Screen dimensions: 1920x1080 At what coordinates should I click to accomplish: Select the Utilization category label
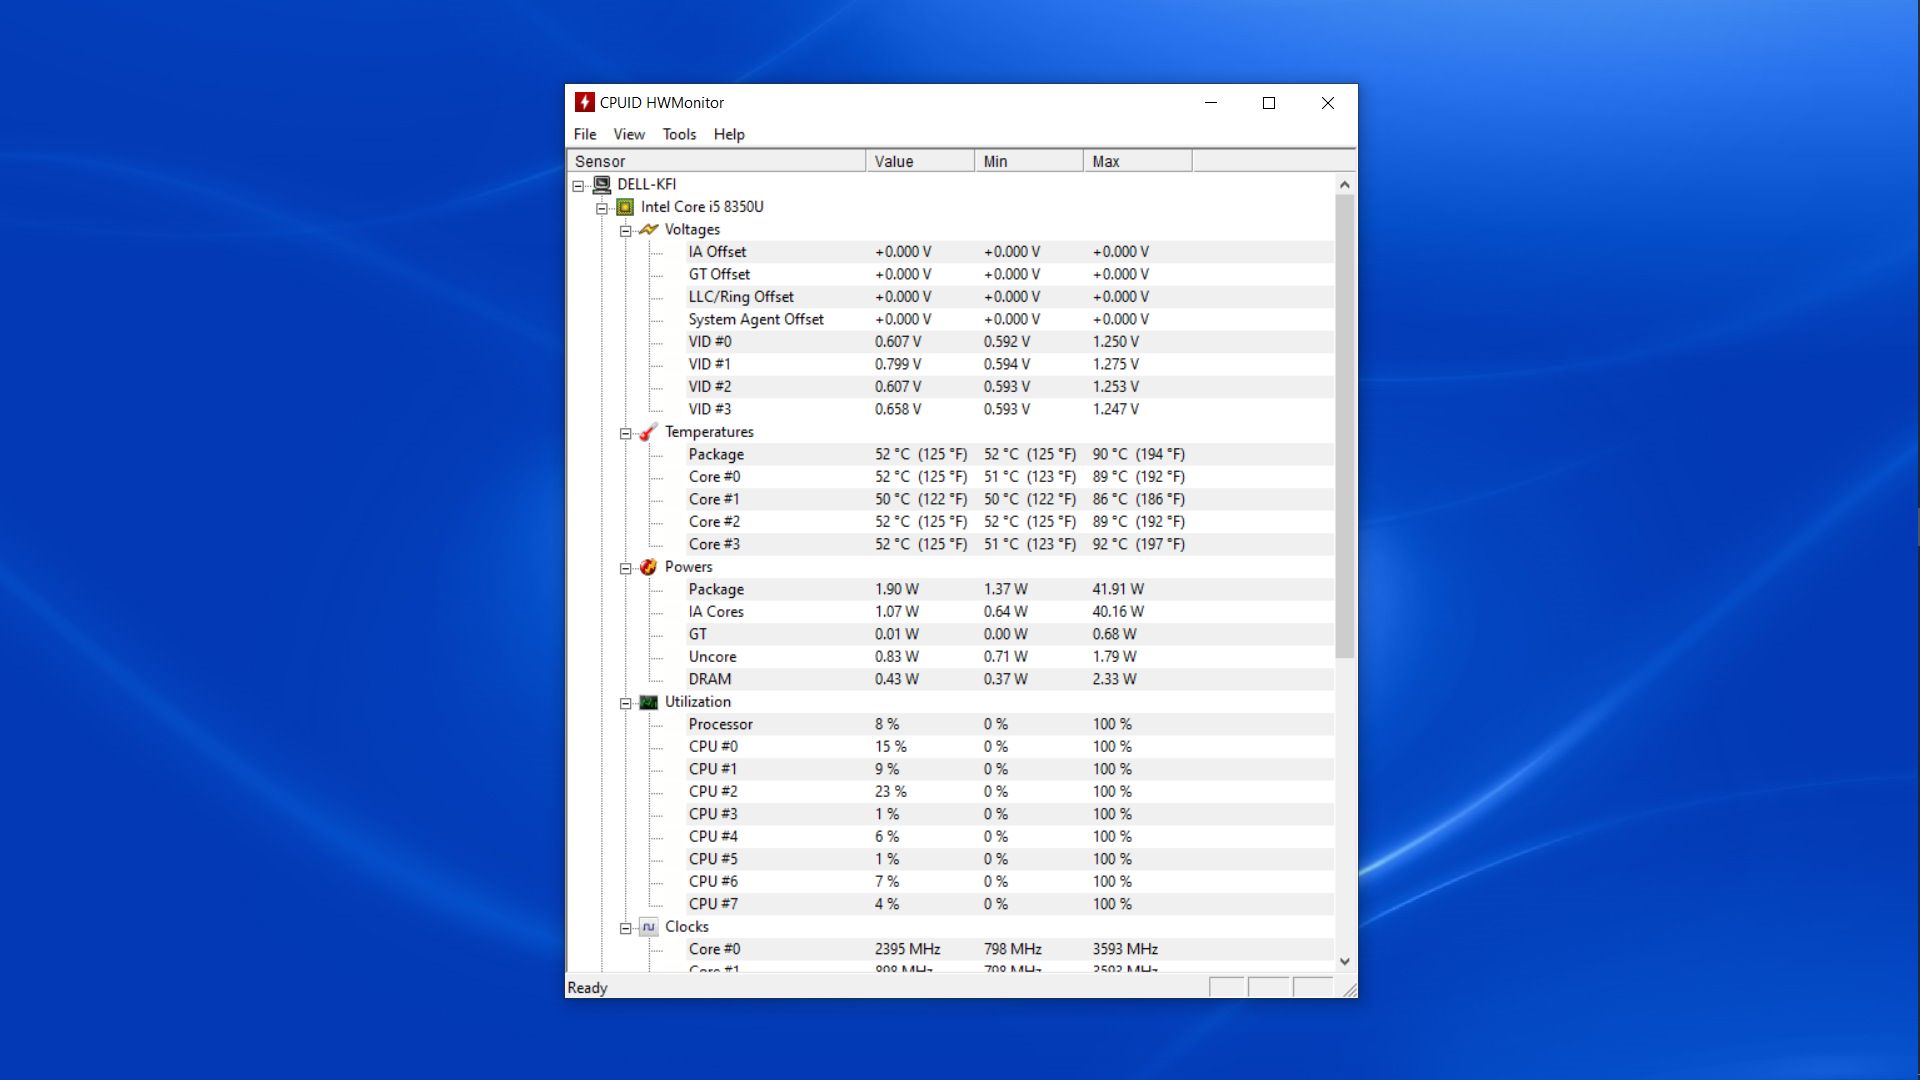click(698, 702)
